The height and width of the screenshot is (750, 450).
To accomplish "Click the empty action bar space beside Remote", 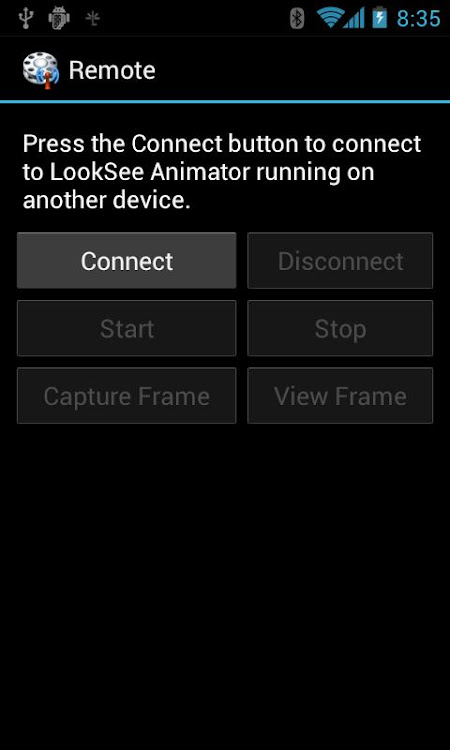I will click(x=301, y=71).
